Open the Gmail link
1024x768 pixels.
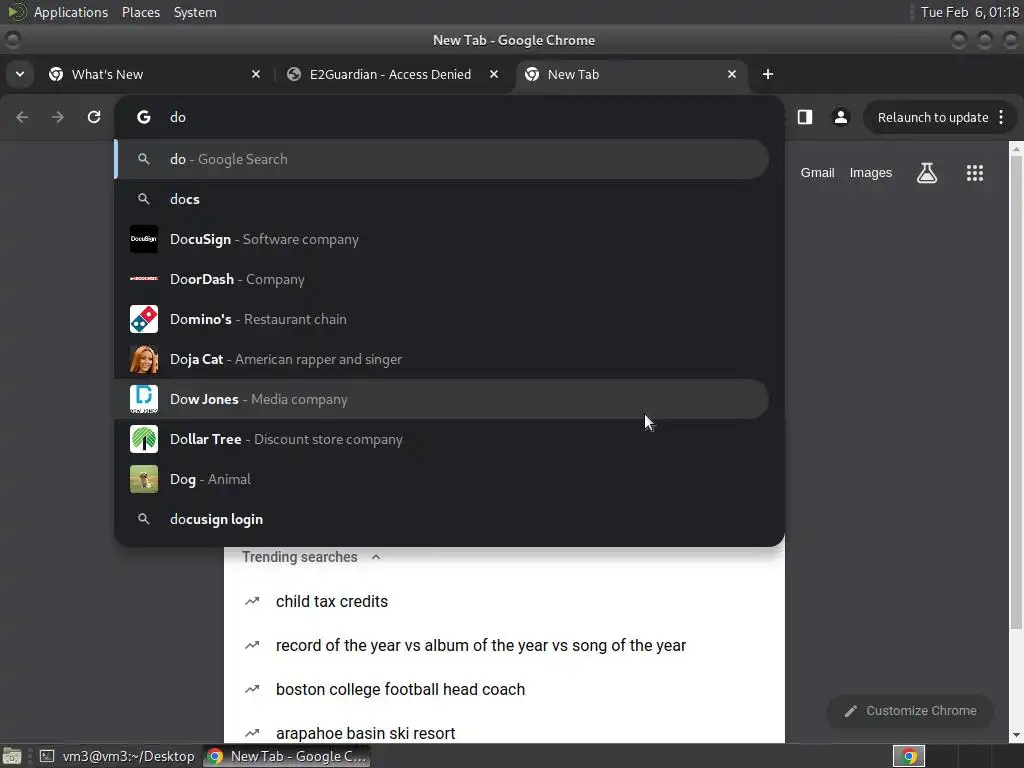818,173
